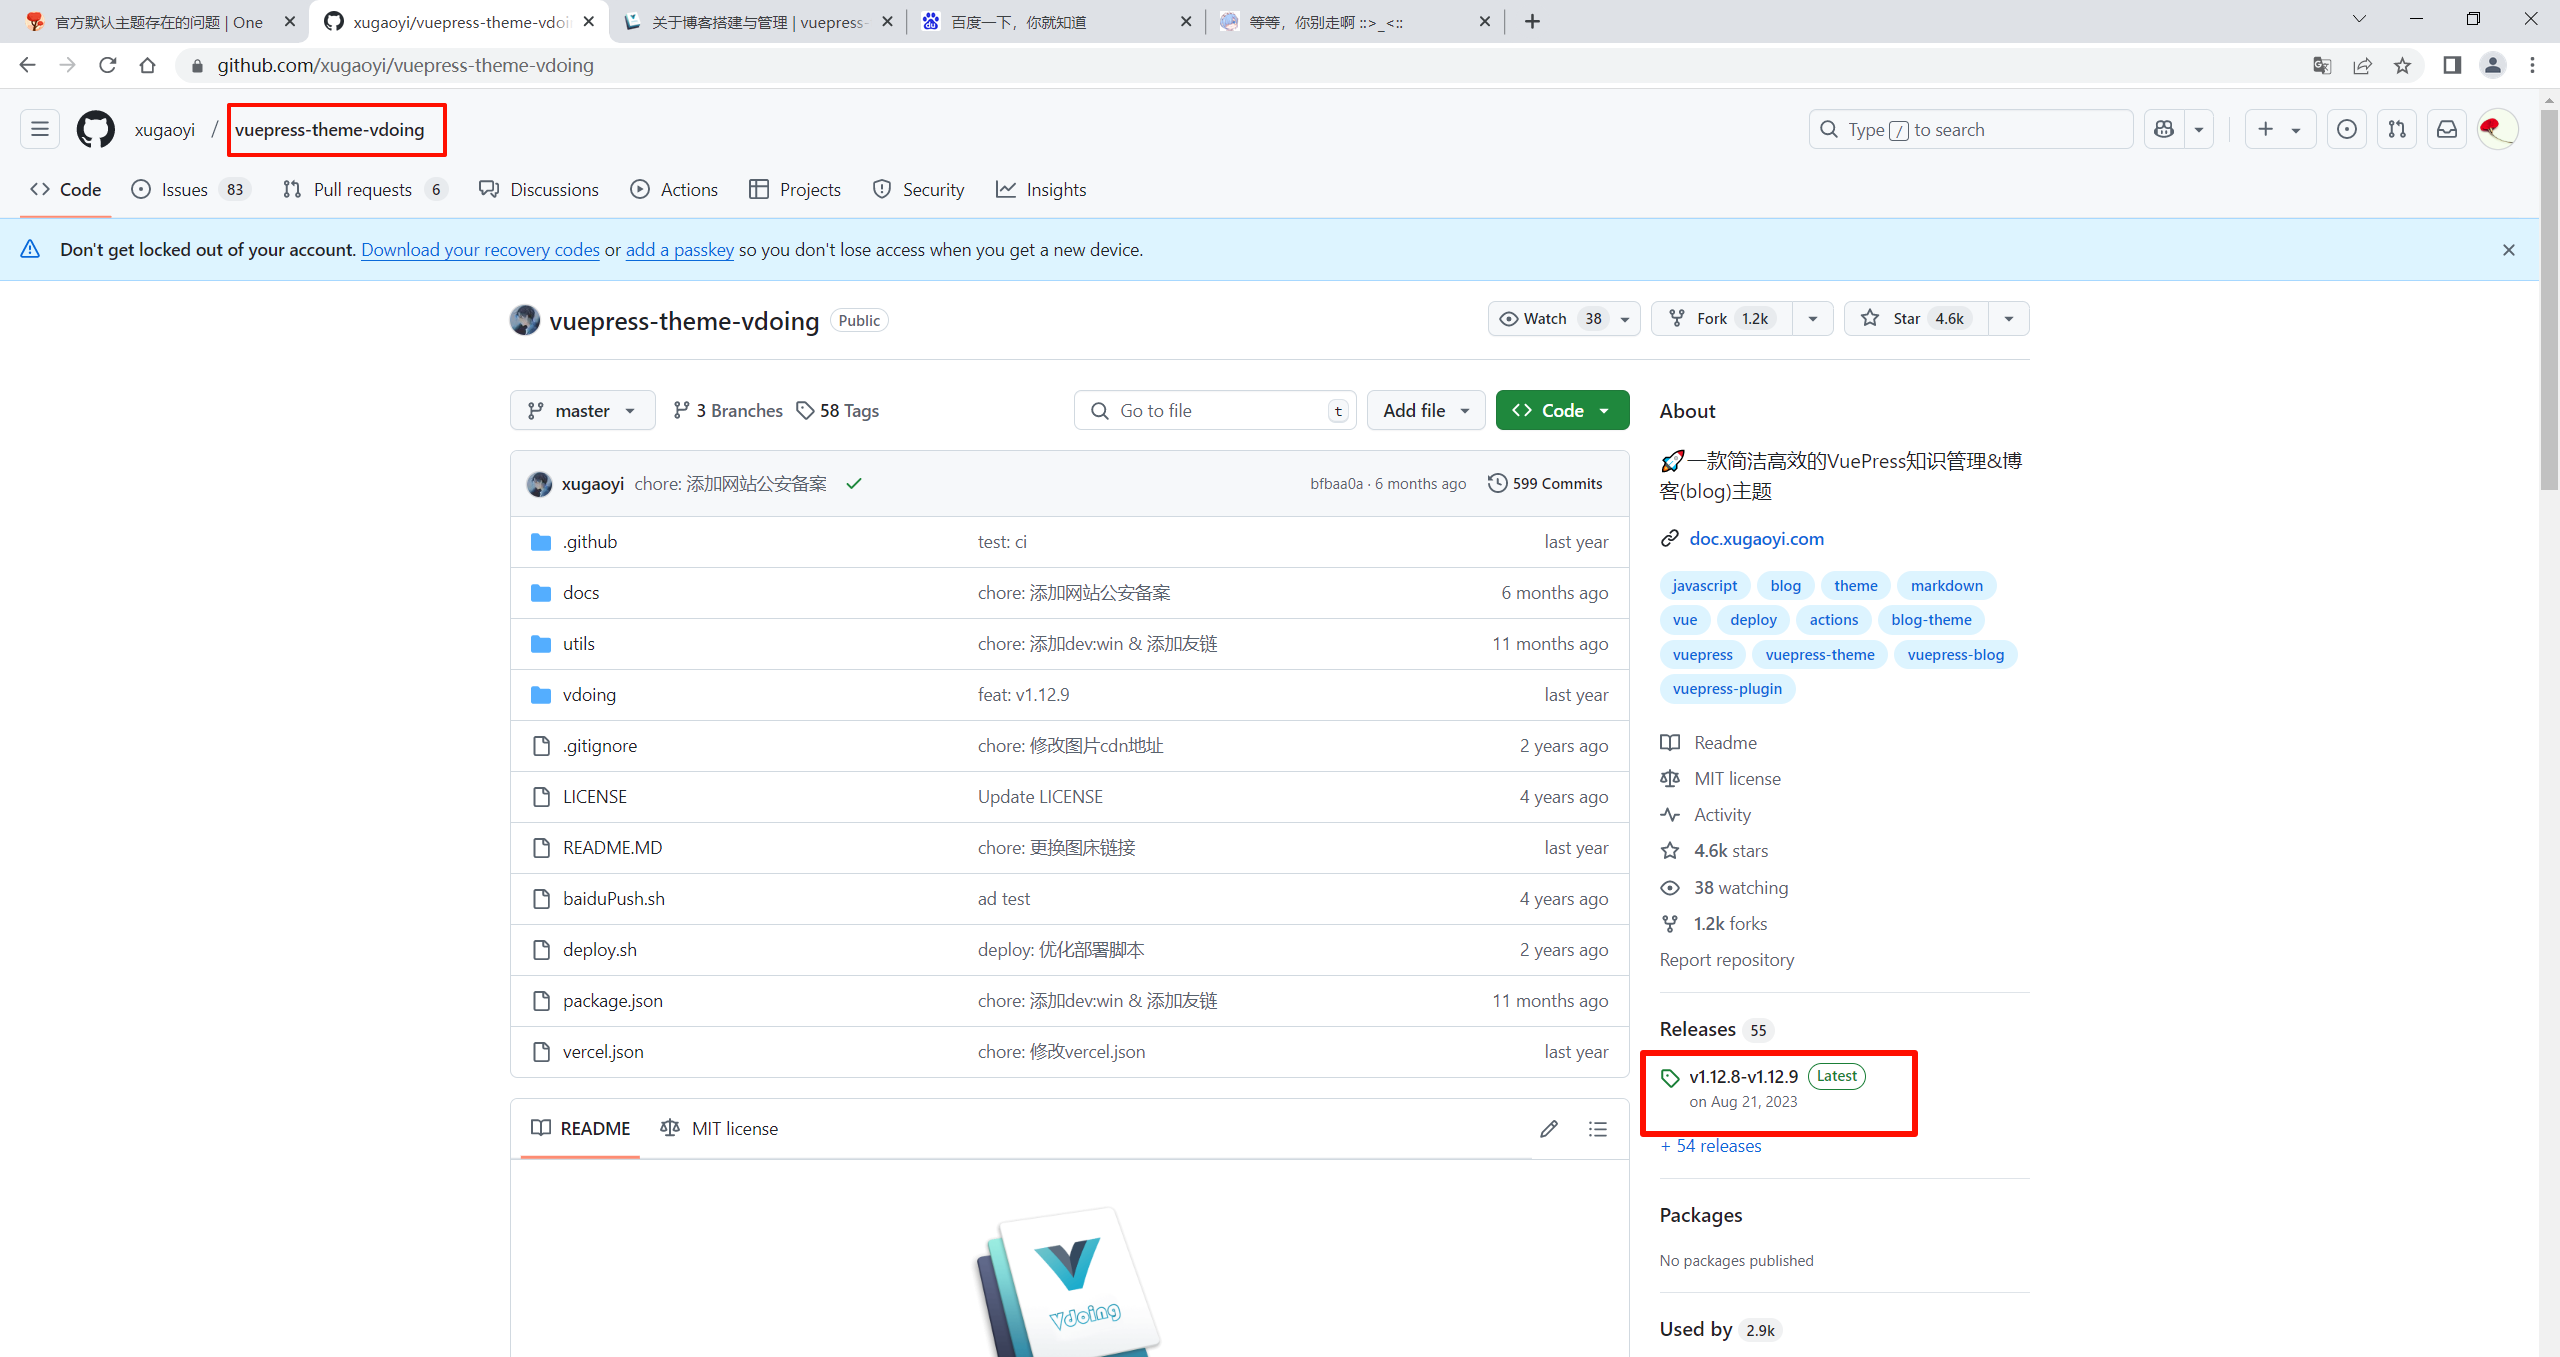Fork the vuepress-theme-vdoing repository

(1722, 318)
